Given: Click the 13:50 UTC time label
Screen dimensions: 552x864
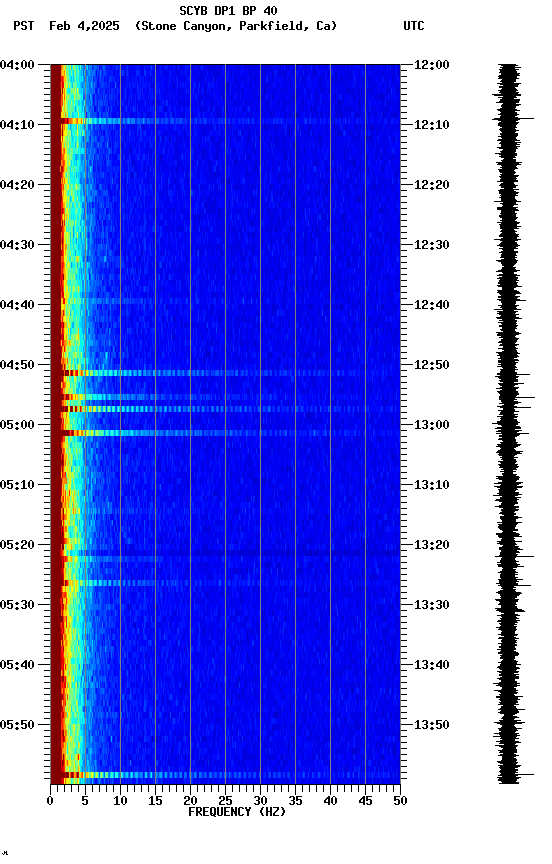Looking at the screenshot, I should (x=431, y=725).
